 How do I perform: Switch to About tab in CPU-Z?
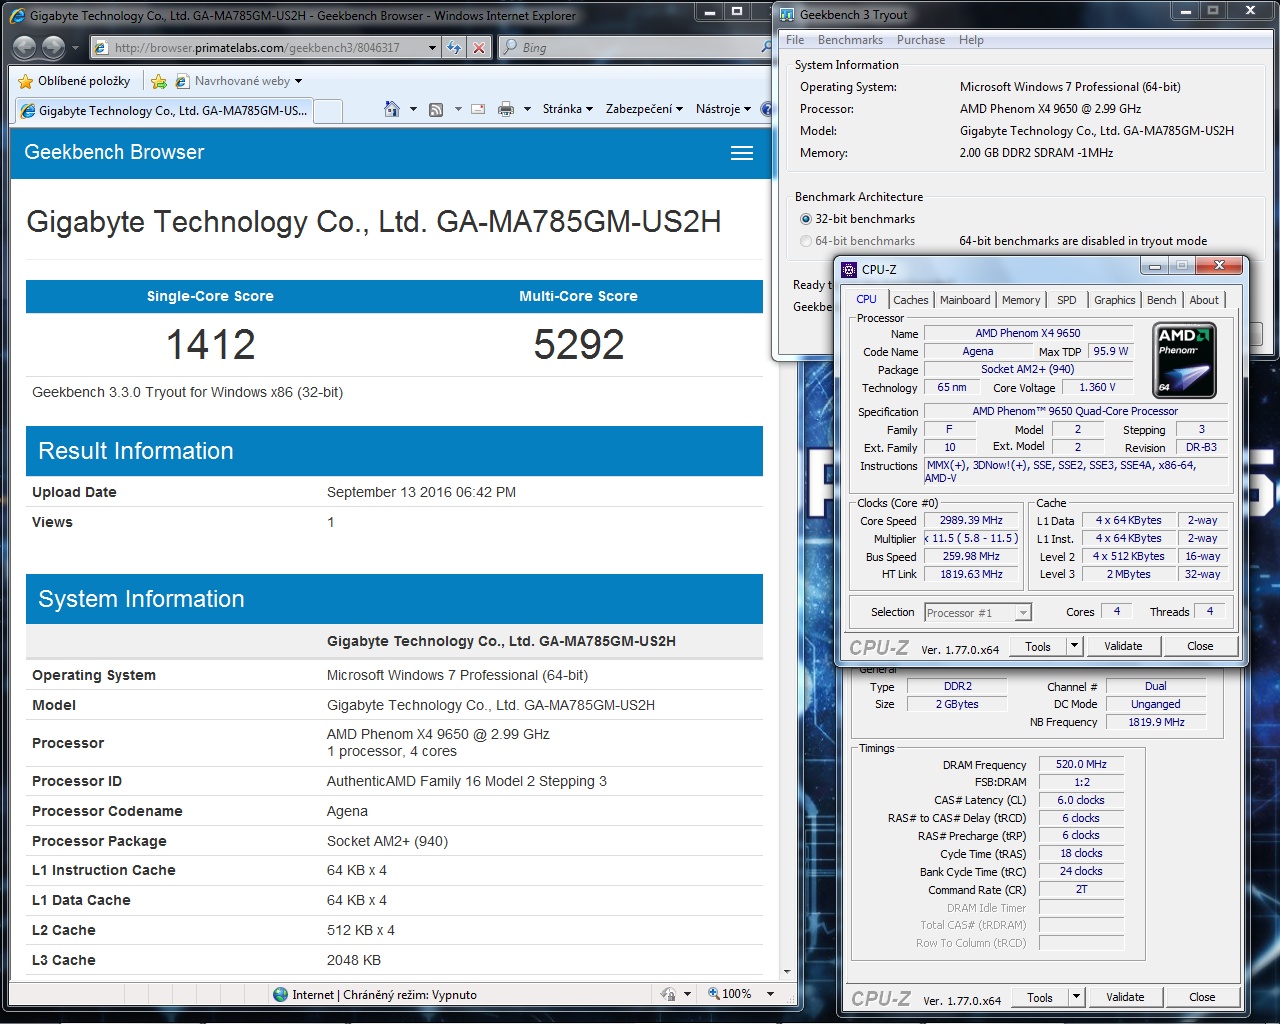tap(1204, 300)
